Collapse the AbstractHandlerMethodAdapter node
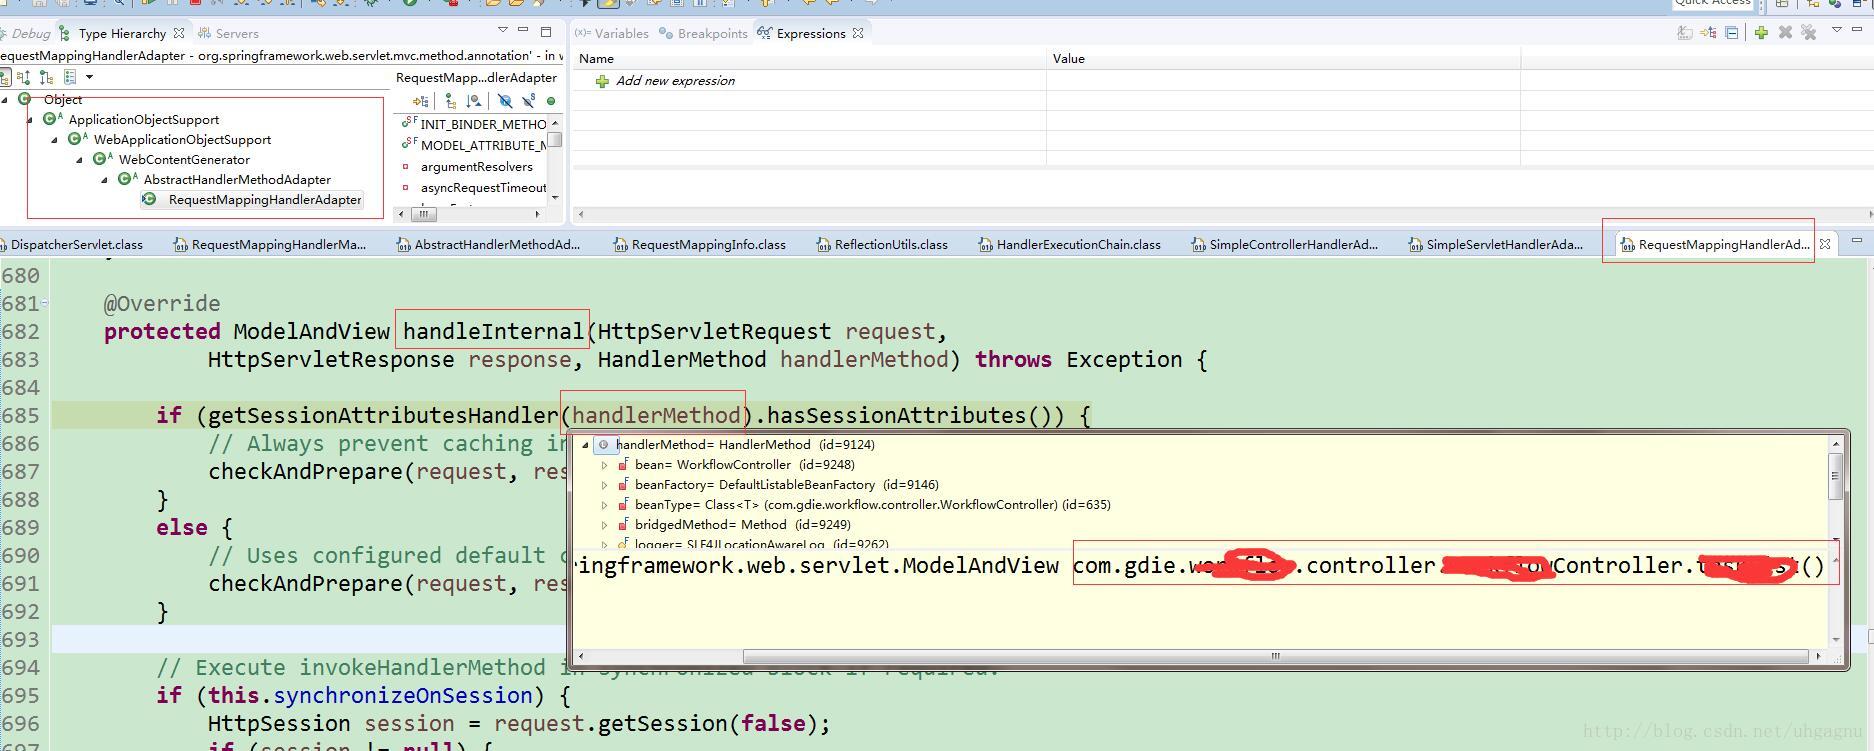This screenshot has width=1874, height=751. (104, 179)
